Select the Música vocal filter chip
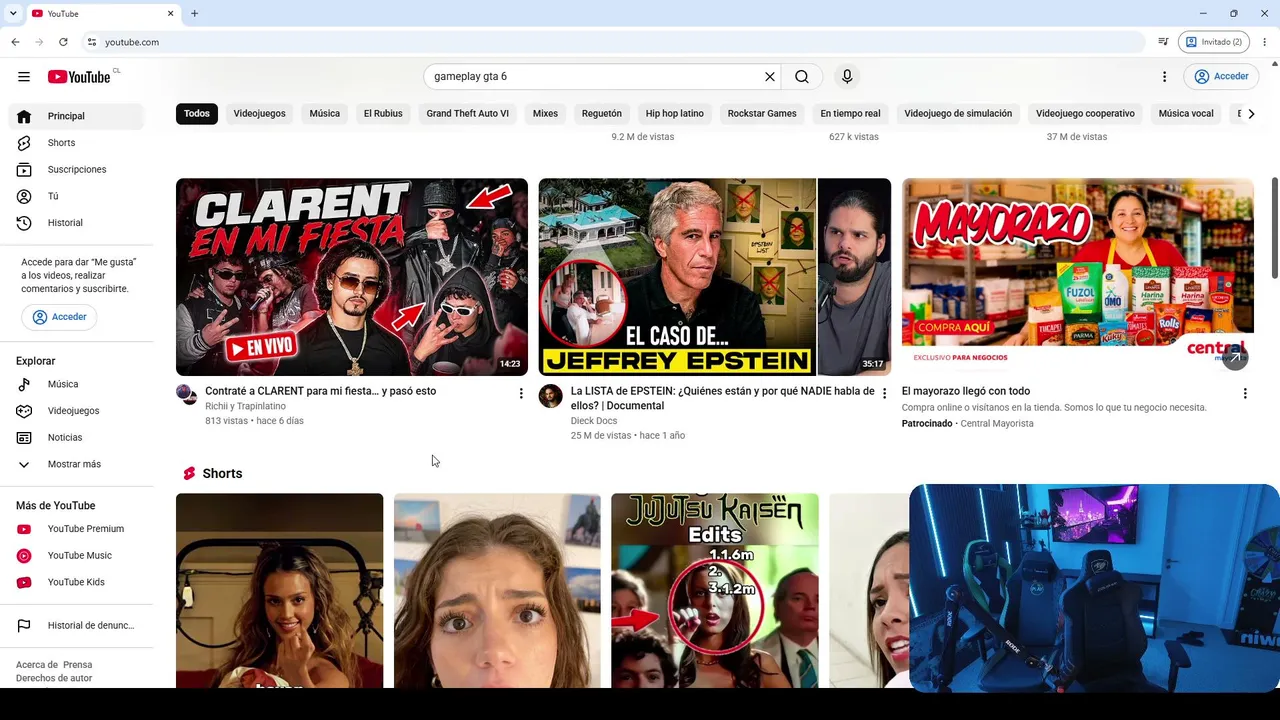1280x720 pixels. click(1186, 114)
